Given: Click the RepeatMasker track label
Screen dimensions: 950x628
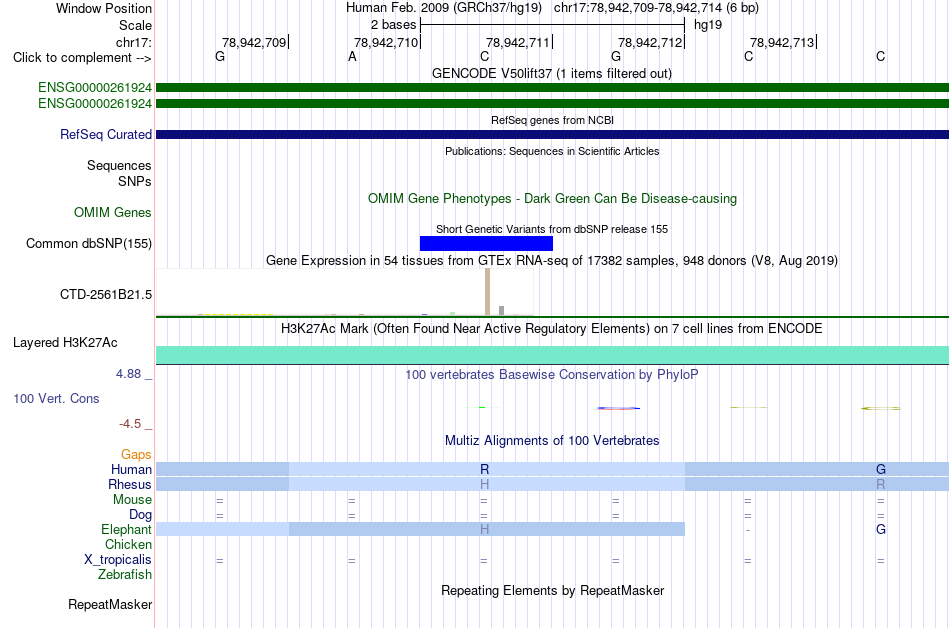Looking at the screenshot, I should pos(110,604).
